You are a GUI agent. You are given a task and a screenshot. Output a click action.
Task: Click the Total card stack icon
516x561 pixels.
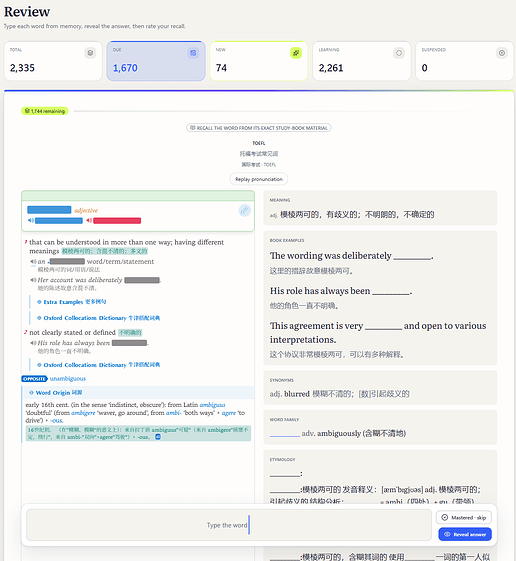point(90,53)
